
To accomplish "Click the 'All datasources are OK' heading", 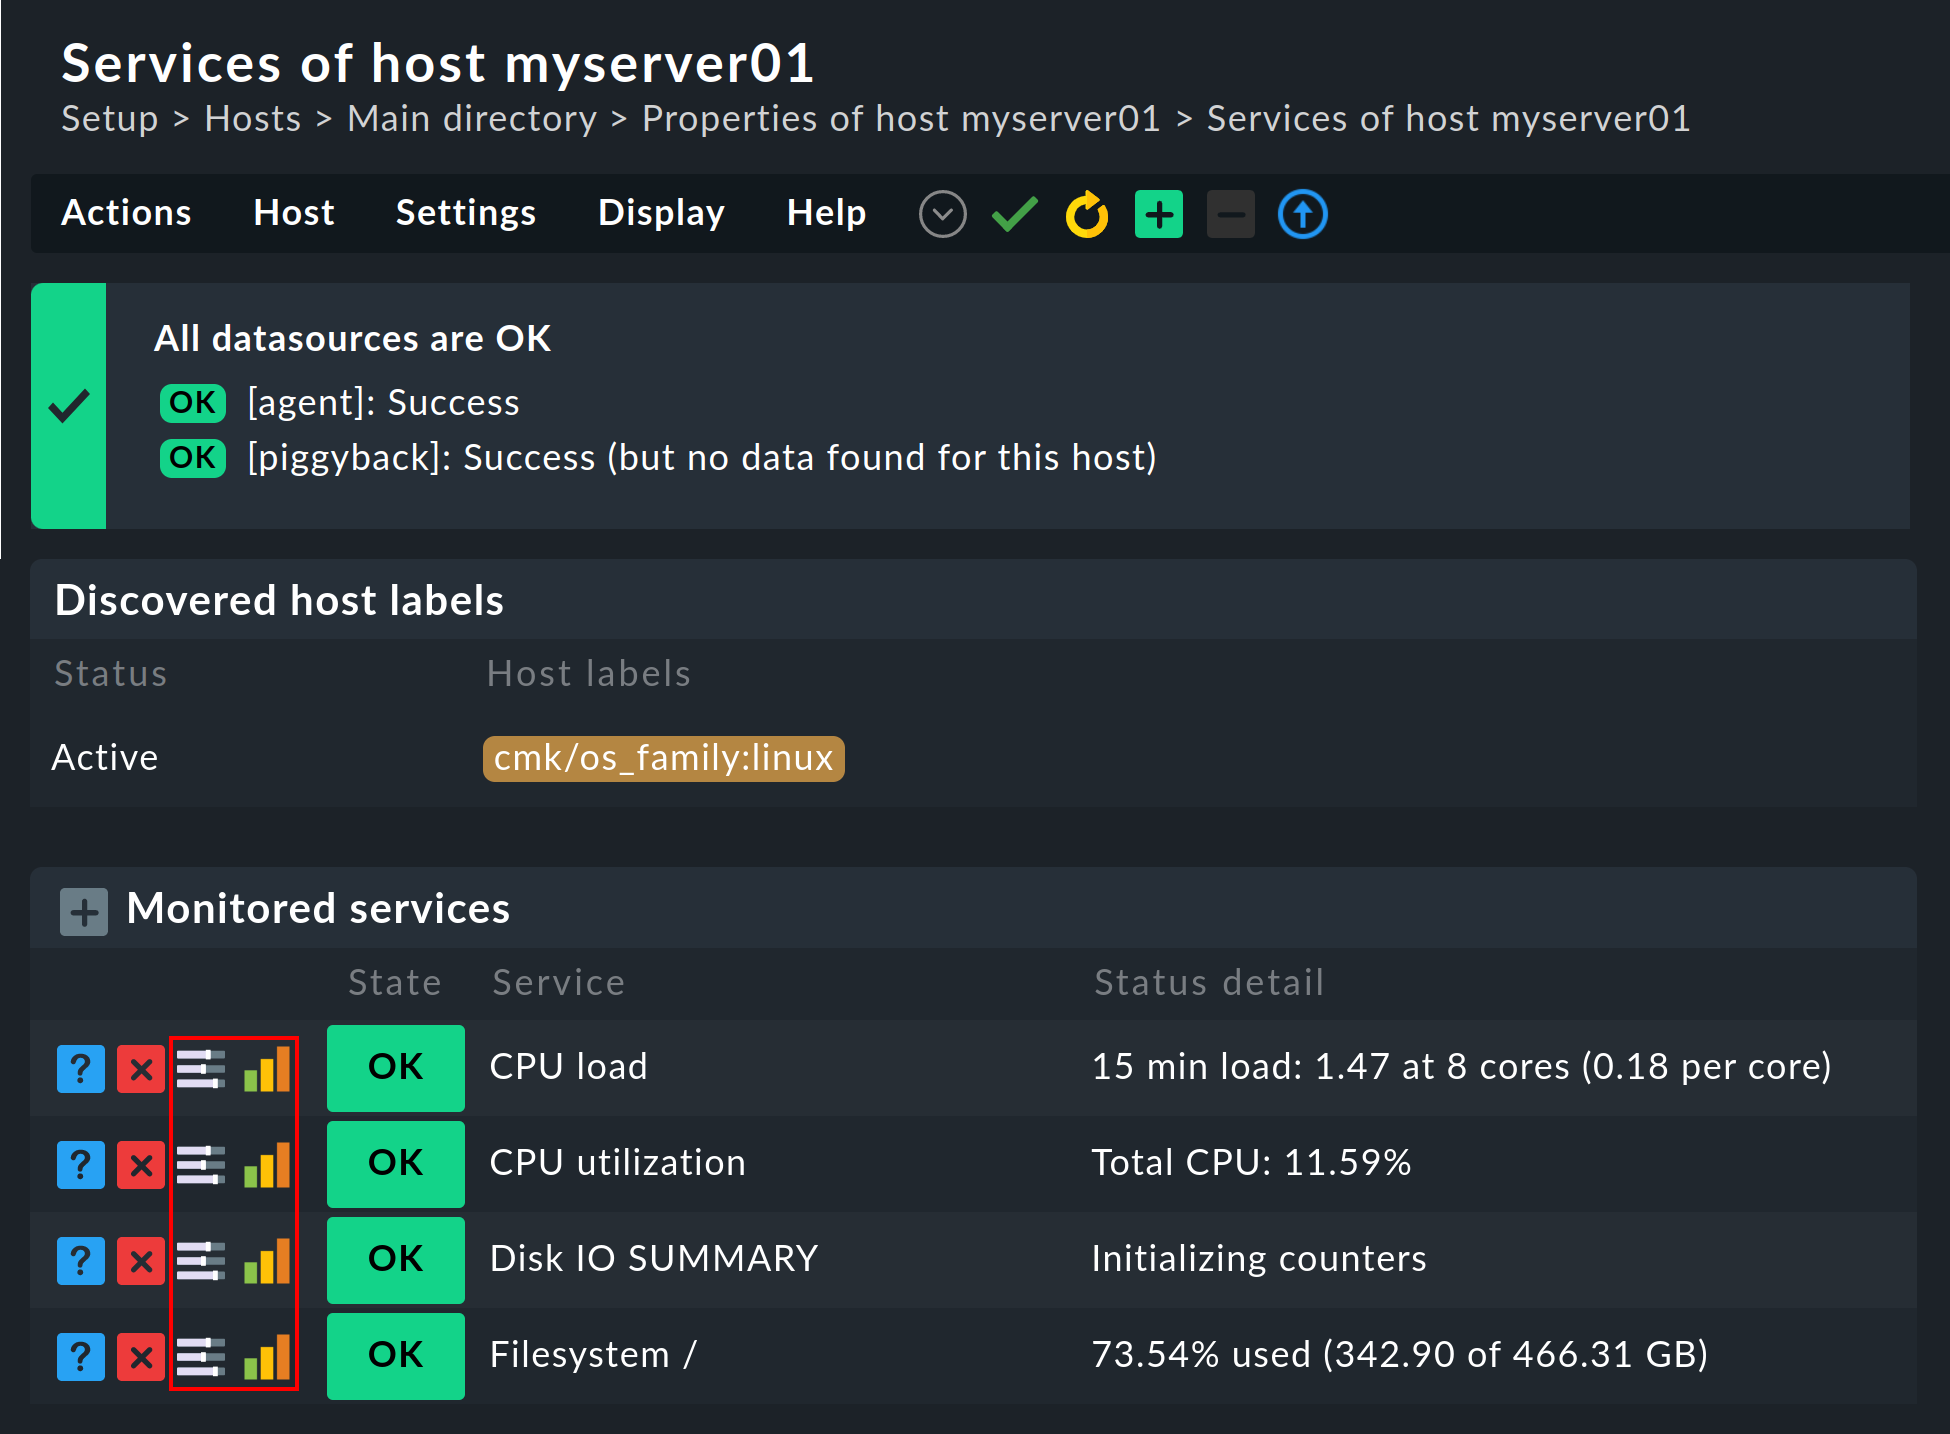I will [353, 339].
